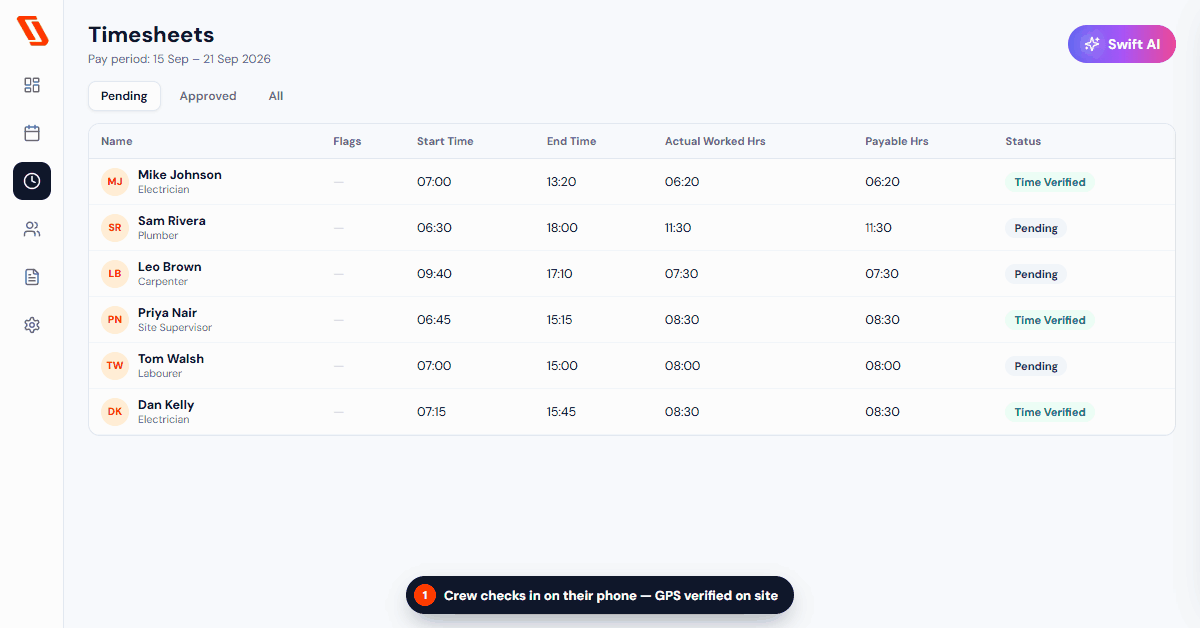
Task: Click the LB avatar for Leo Brown
Action: (115, 274)
